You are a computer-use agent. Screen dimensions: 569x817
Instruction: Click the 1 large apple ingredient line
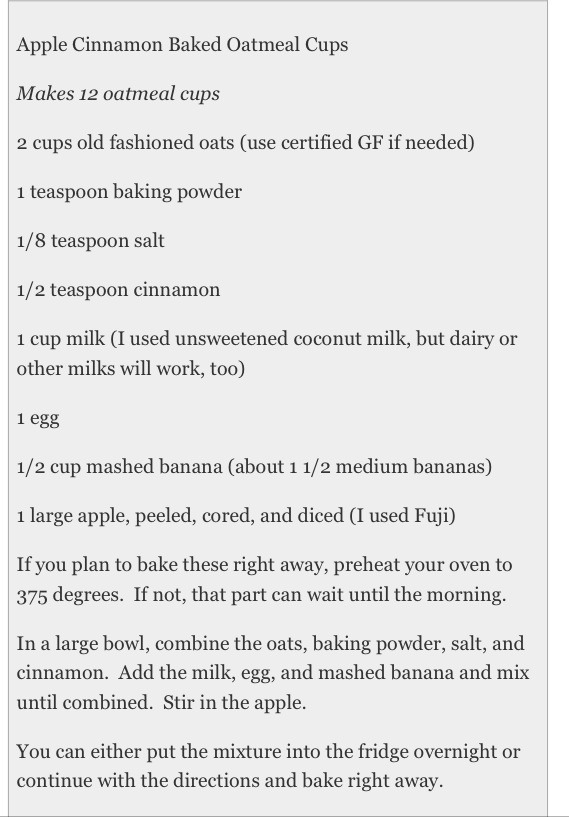[236, 516]
